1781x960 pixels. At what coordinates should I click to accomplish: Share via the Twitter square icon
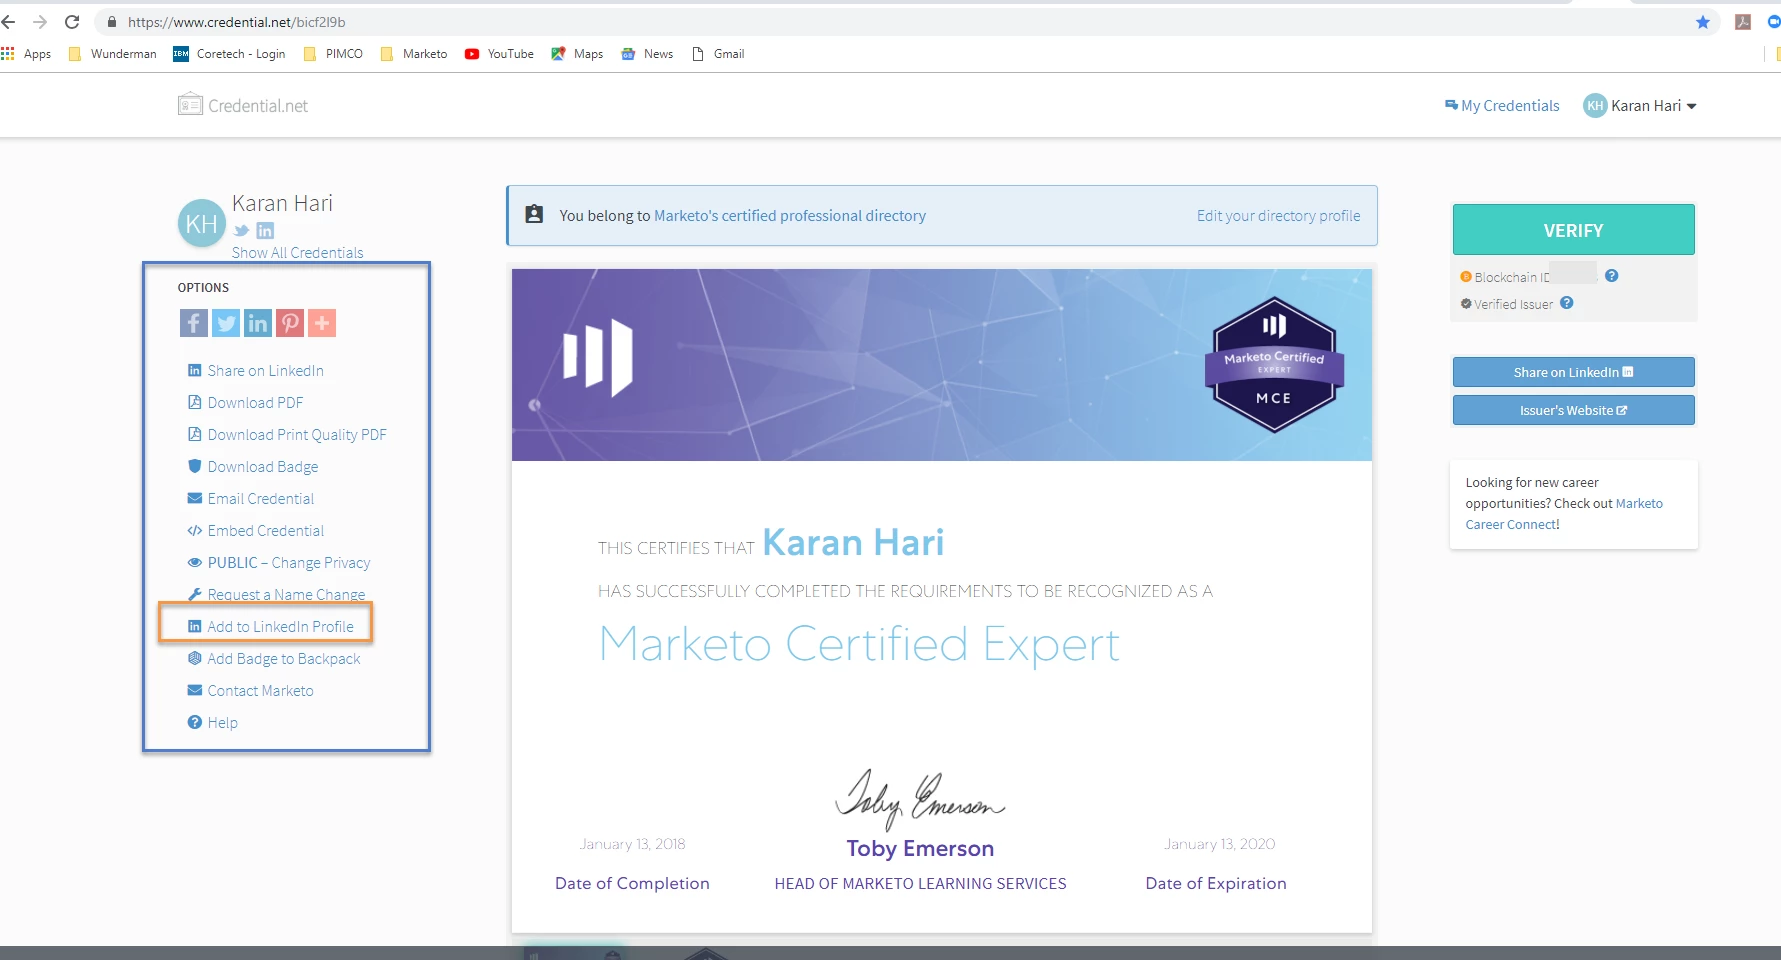226,323
